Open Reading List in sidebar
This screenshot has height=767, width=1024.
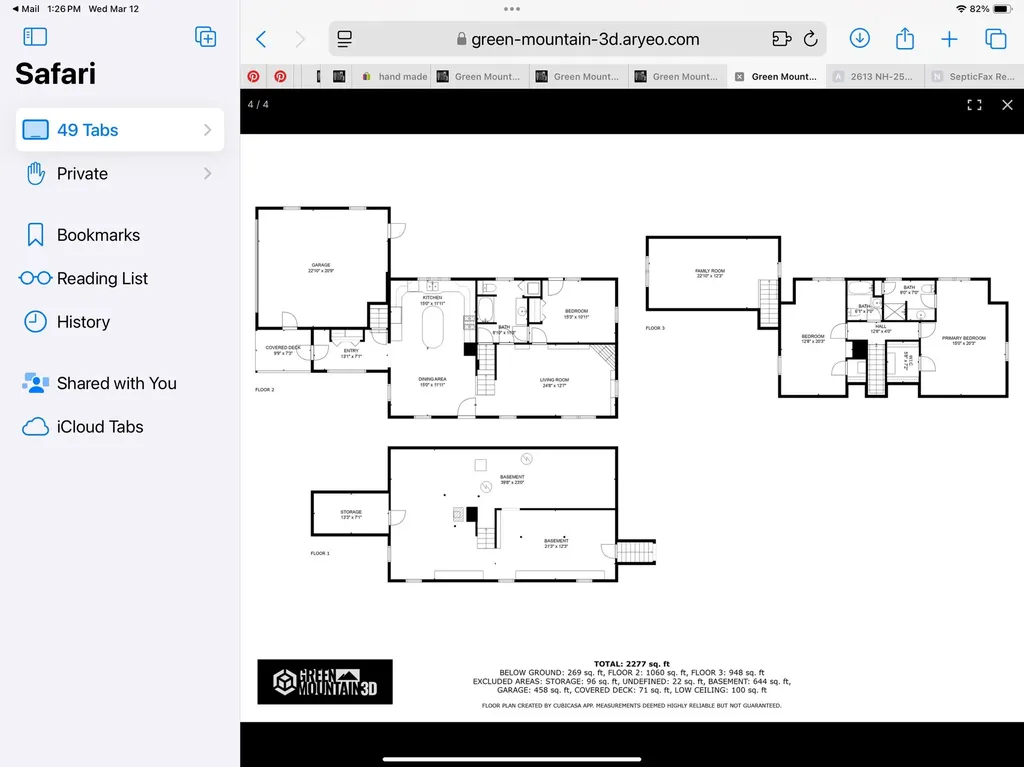[102, 278]
